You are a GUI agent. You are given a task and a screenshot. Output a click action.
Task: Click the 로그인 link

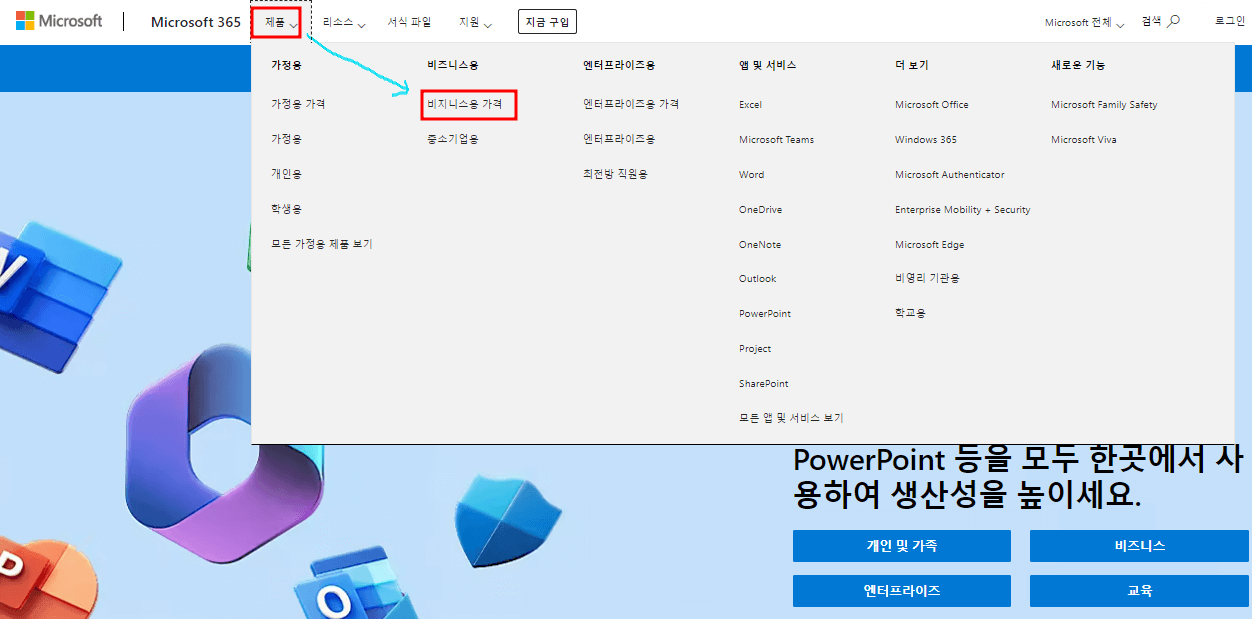point(1230,21)
